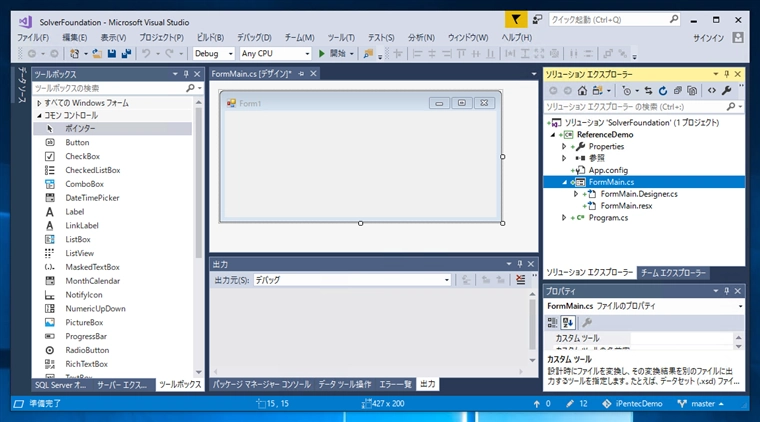Show all files in Solution Explorer
Viewport: 760px width, 422px height.
coord(692,91)
